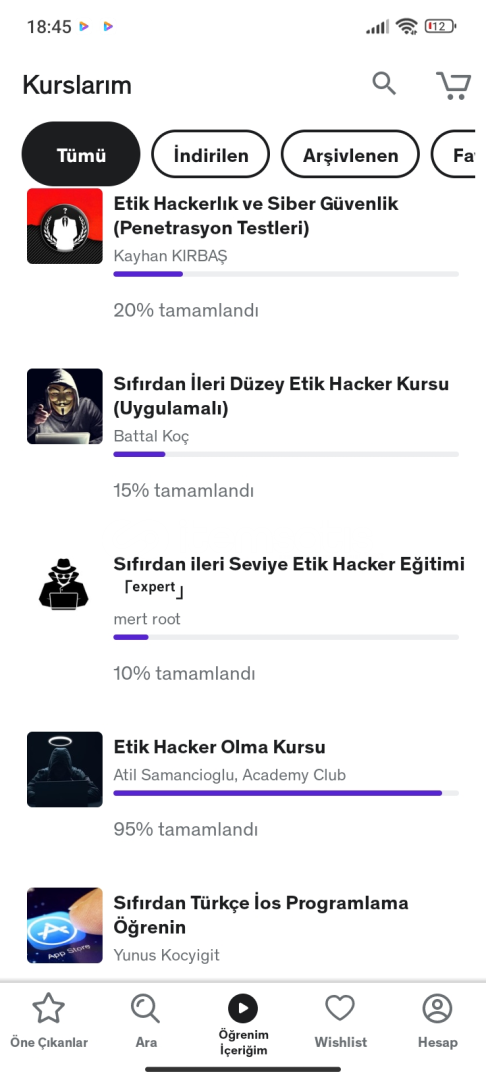486x1080 pixels.
Task: Show Arşivlenen courses filter
Action: coord(350,154)
